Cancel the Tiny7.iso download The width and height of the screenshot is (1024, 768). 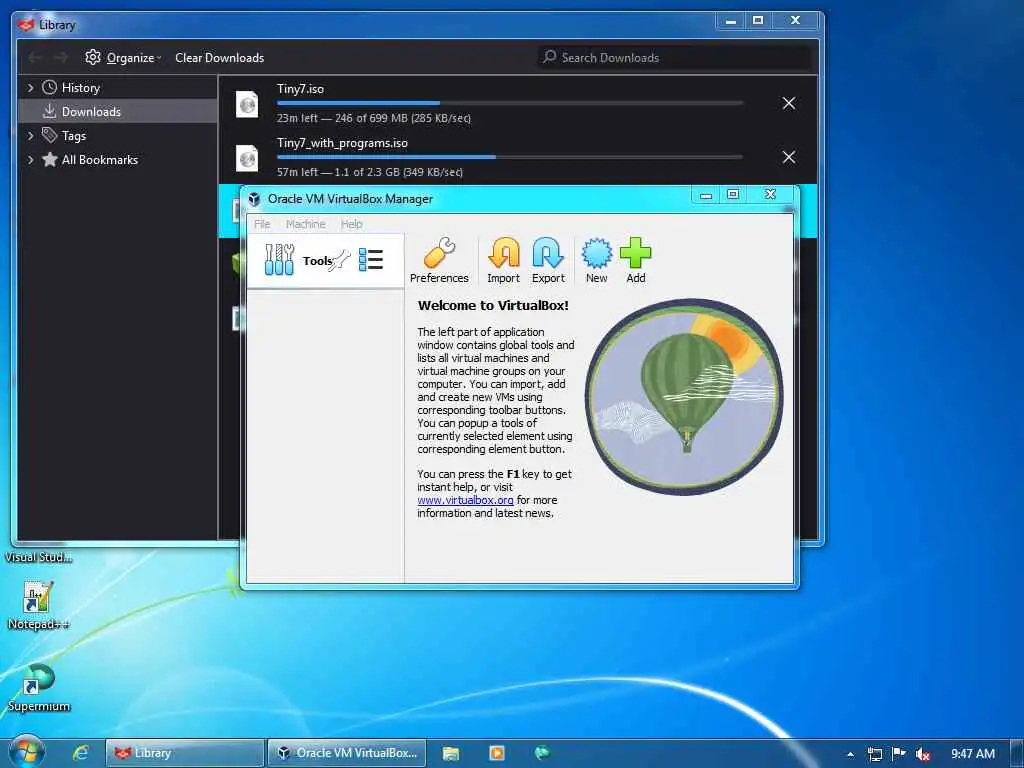pyautogui.click(x=789, y=103)
